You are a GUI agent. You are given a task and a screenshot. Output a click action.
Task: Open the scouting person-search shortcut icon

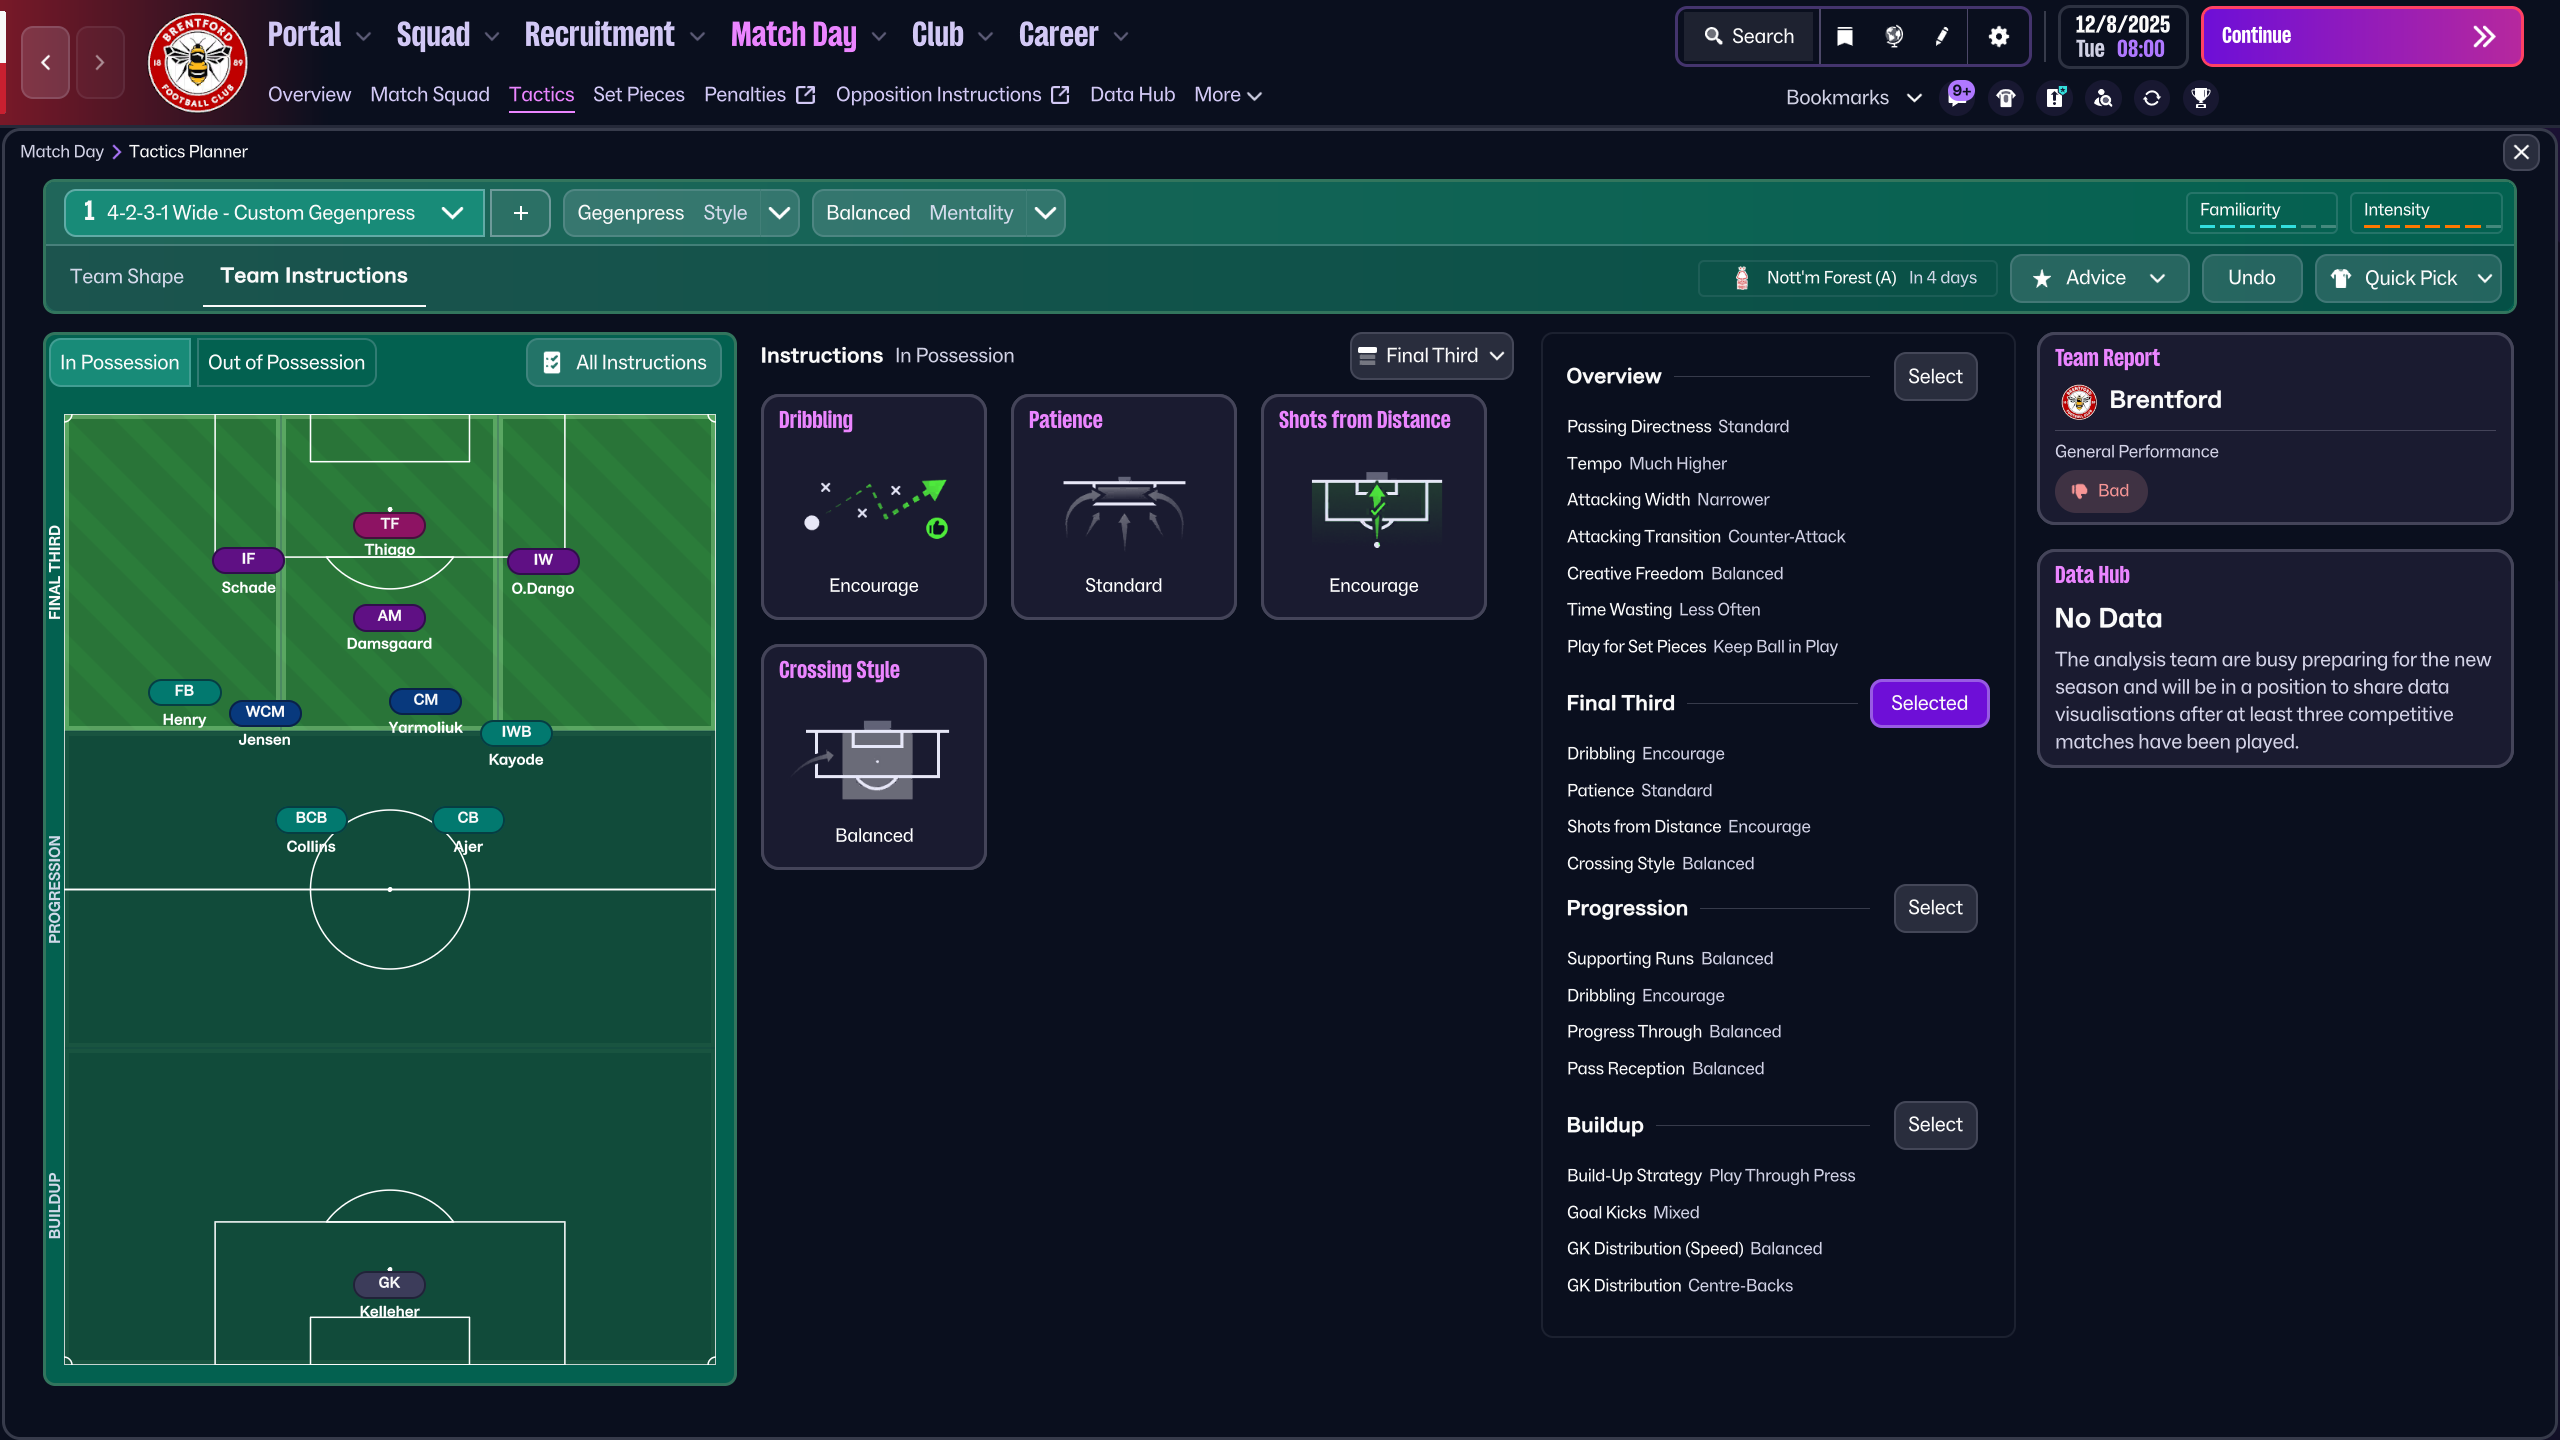click(2104, 97)
